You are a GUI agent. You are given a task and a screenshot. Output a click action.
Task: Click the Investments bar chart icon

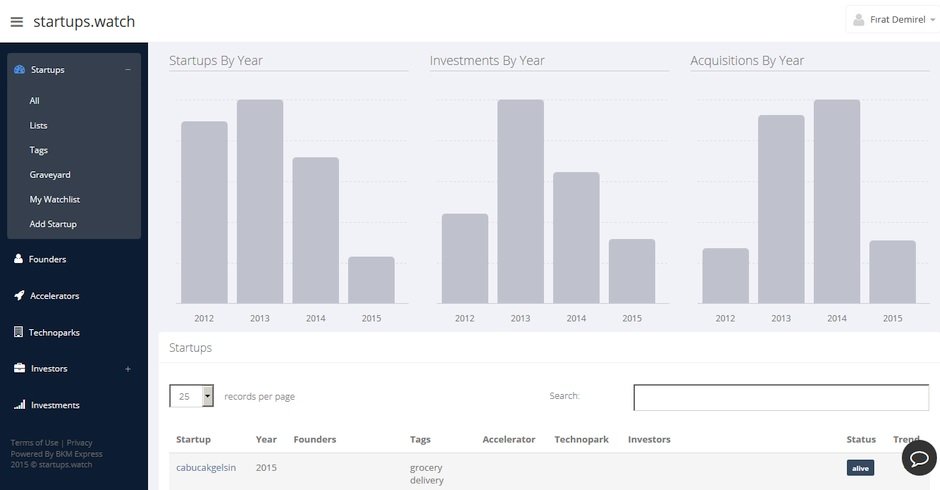pyautogui.click(x=19, y=405)
